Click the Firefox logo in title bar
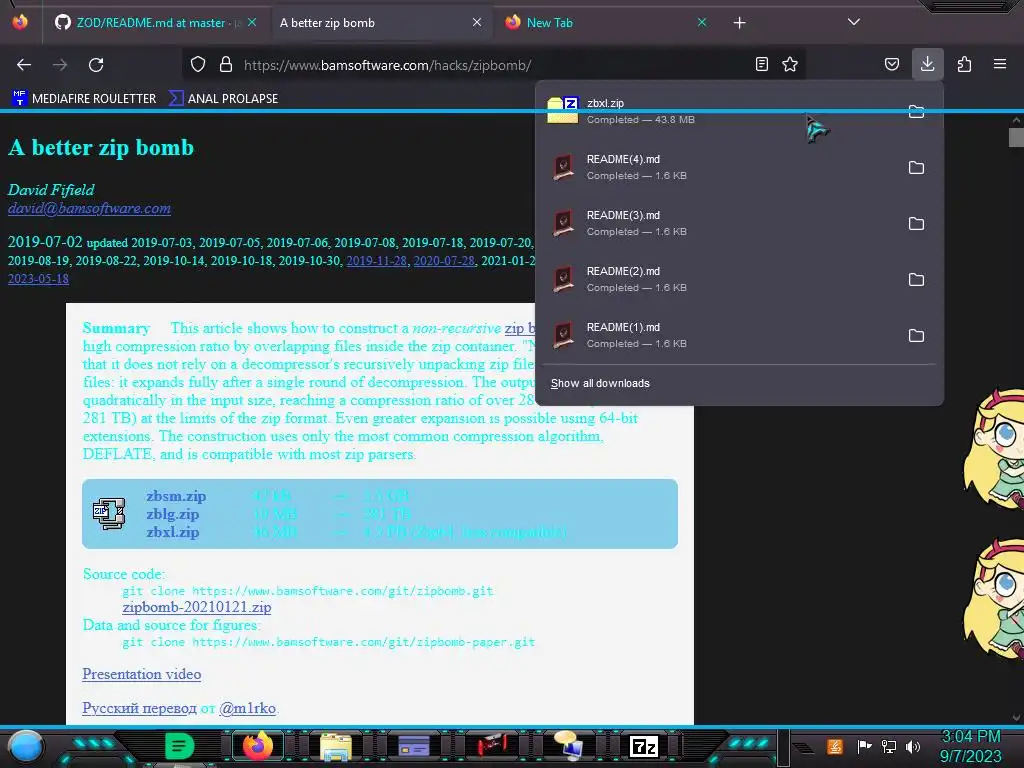1024x768 pixels. [20, 22]
